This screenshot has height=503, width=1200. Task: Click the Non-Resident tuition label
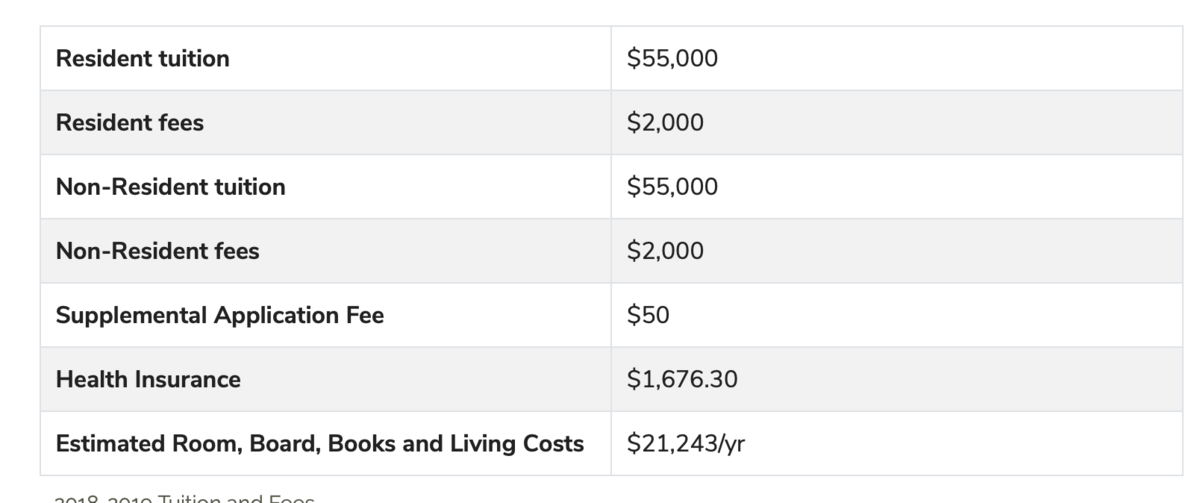[171, 187]
